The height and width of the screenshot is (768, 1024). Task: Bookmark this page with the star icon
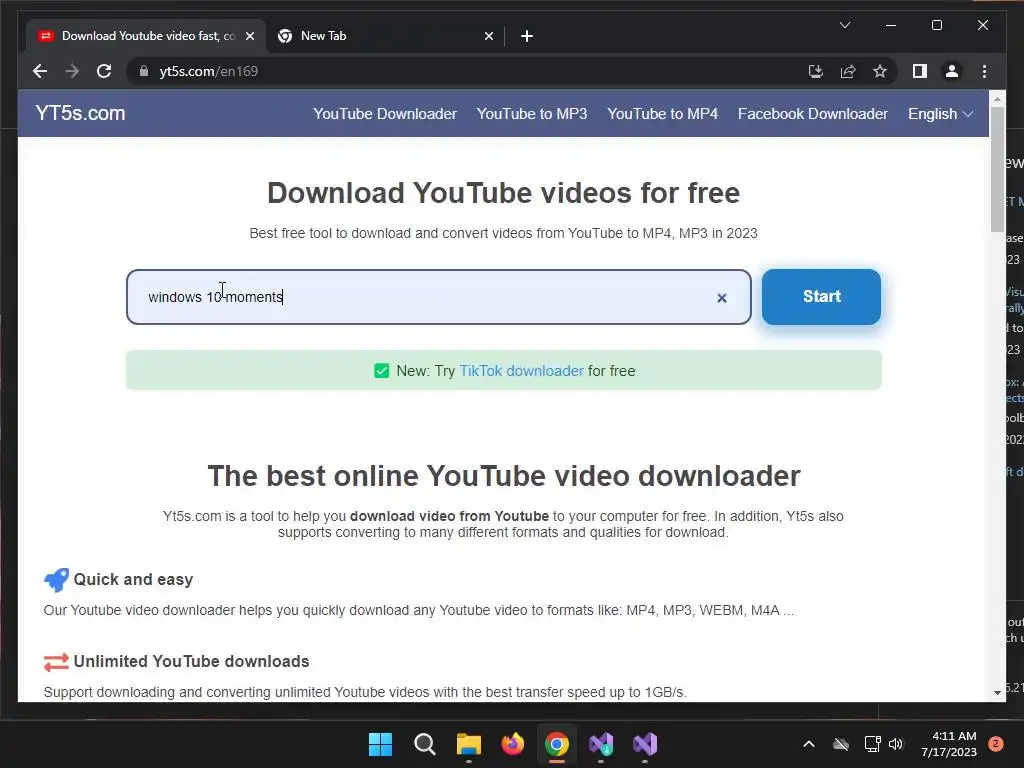coord(880,71)
